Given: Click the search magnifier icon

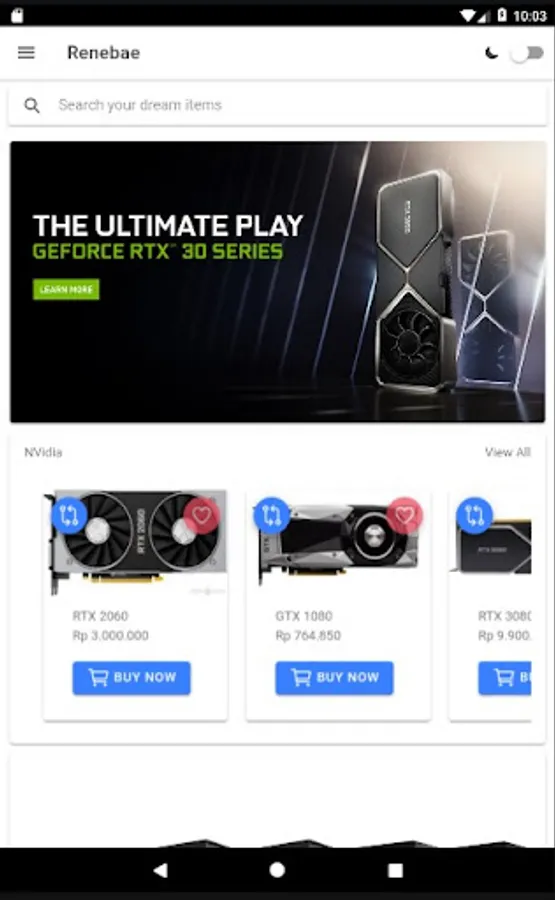Looking at the screenshot, I should 32,105.
